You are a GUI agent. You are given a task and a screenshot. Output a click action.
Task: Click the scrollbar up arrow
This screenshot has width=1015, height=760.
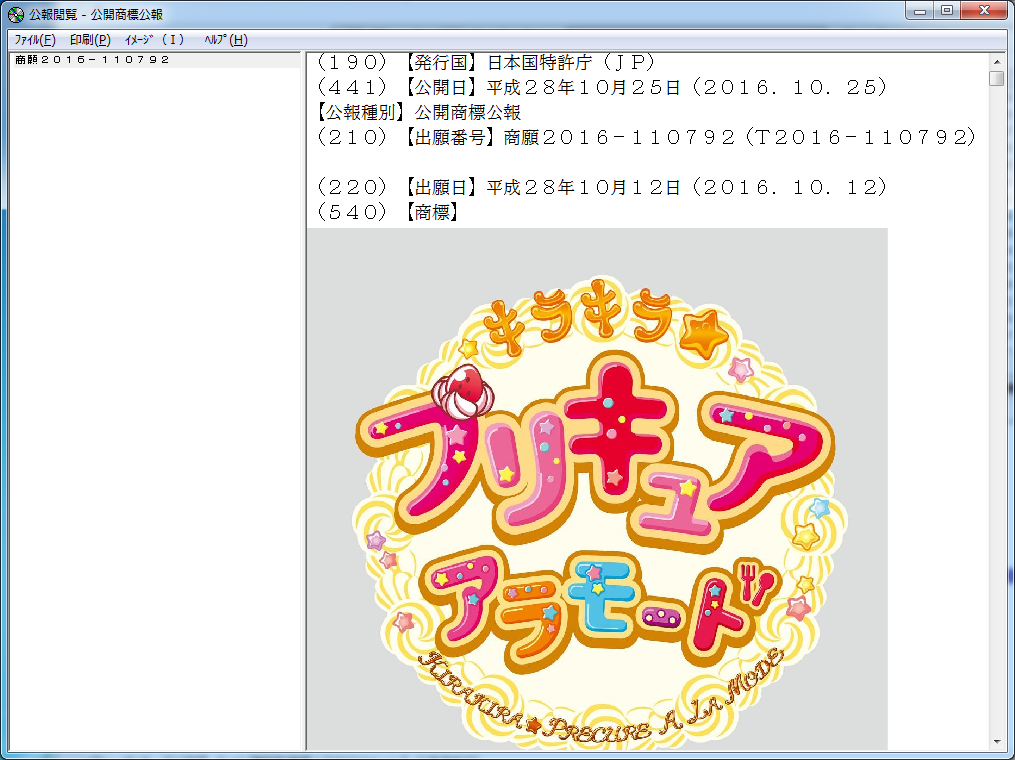997,61
